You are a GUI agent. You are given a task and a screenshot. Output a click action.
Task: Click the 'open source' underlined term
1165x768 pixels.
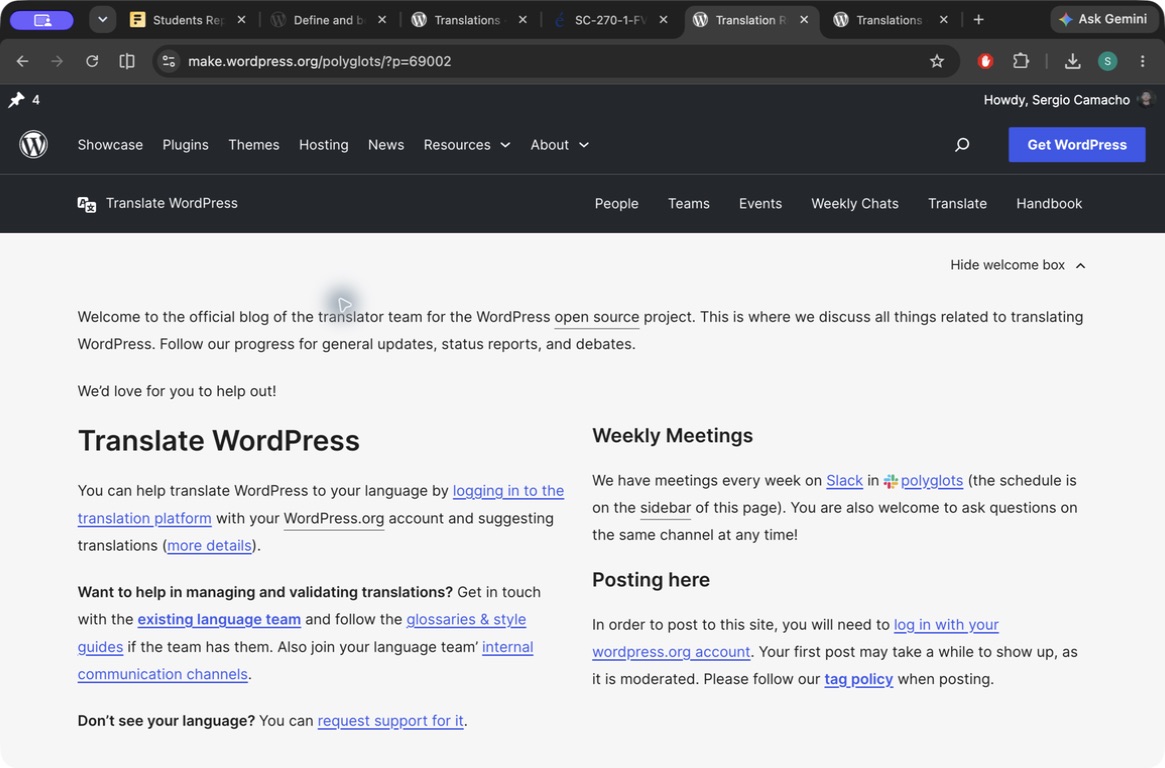(x=597, y=317)
